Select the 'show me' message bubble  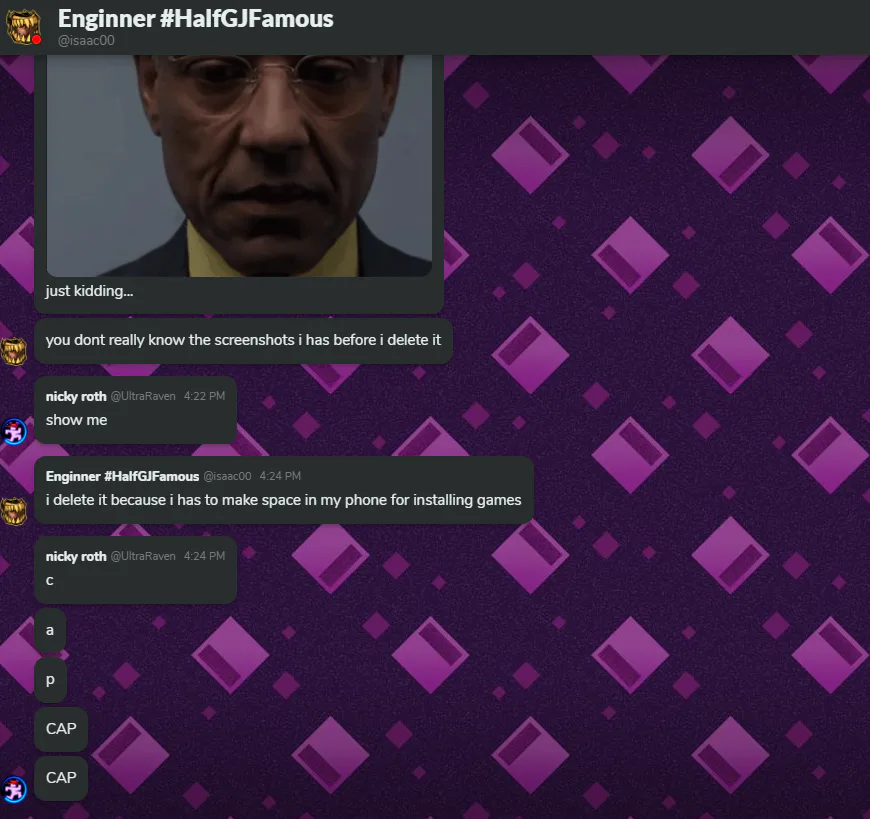(135, 410)
